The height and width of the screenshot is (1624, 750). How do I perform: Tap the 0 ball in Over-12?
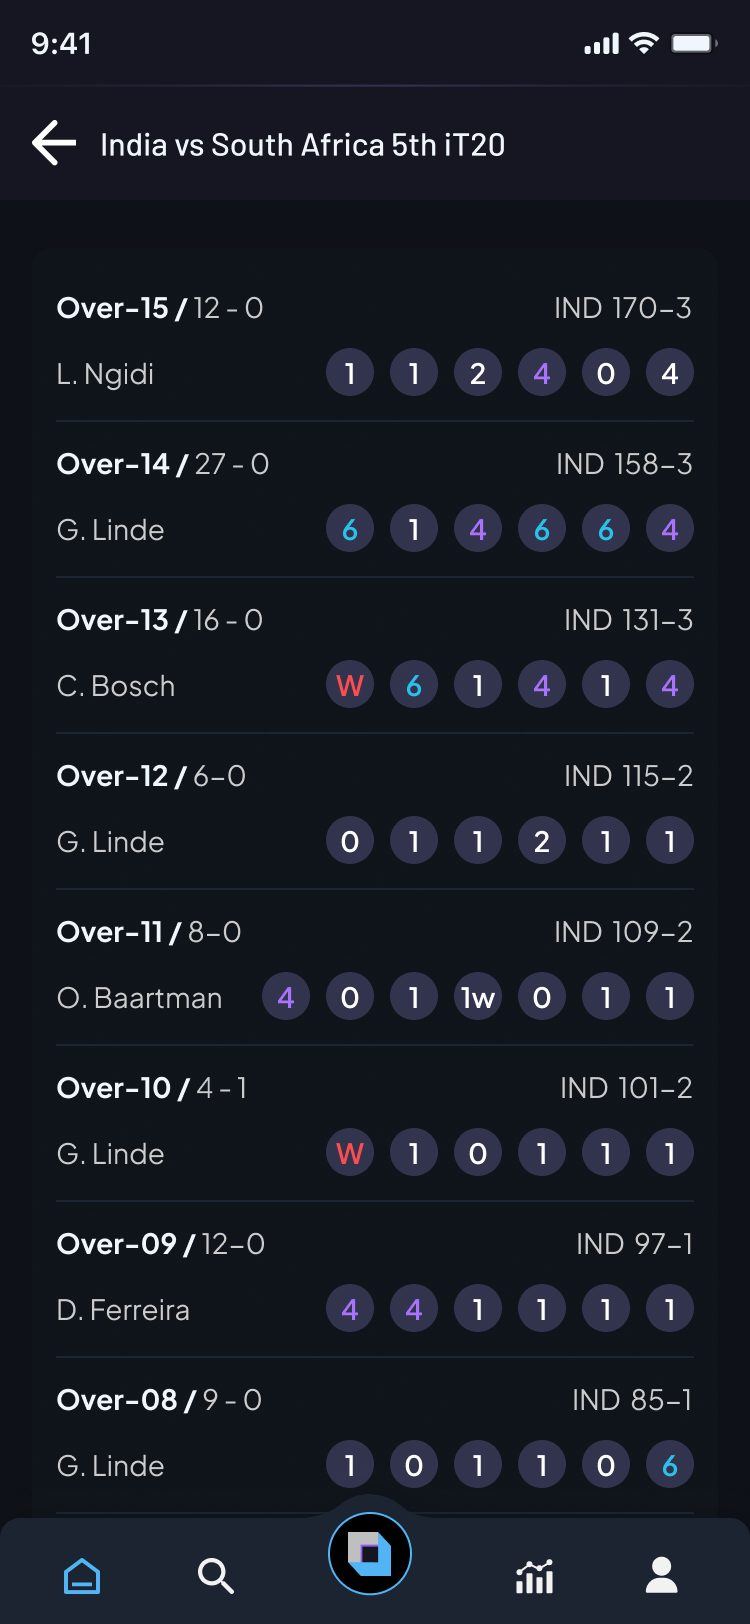[x=350, y=842]
